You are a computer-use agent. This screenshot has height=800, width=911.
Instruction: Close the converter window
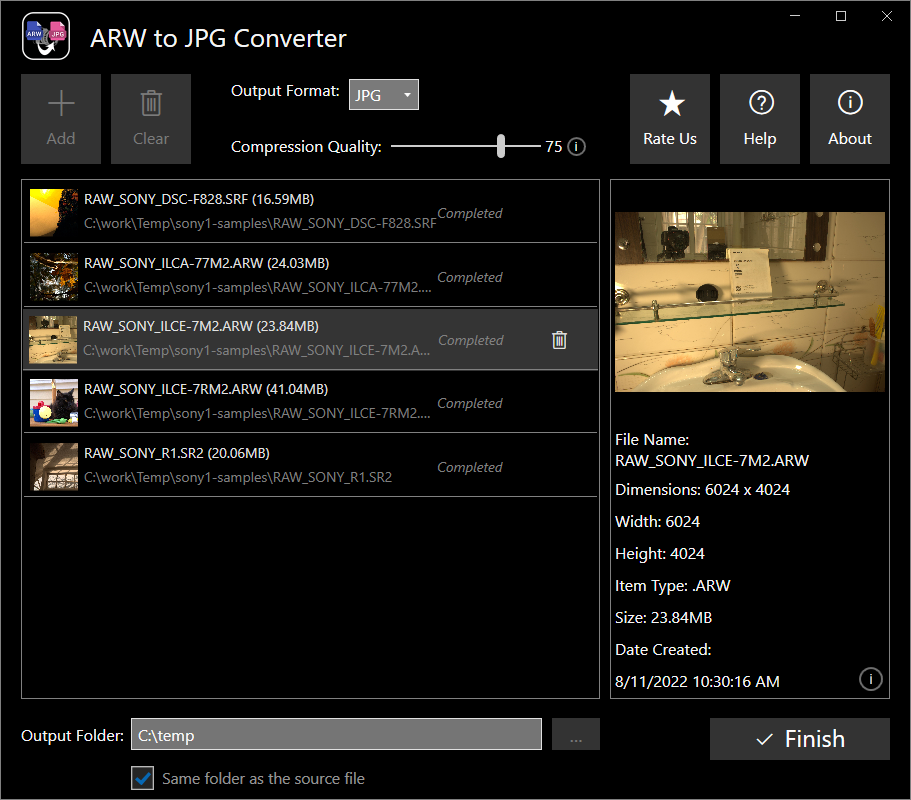coord(887,16)
